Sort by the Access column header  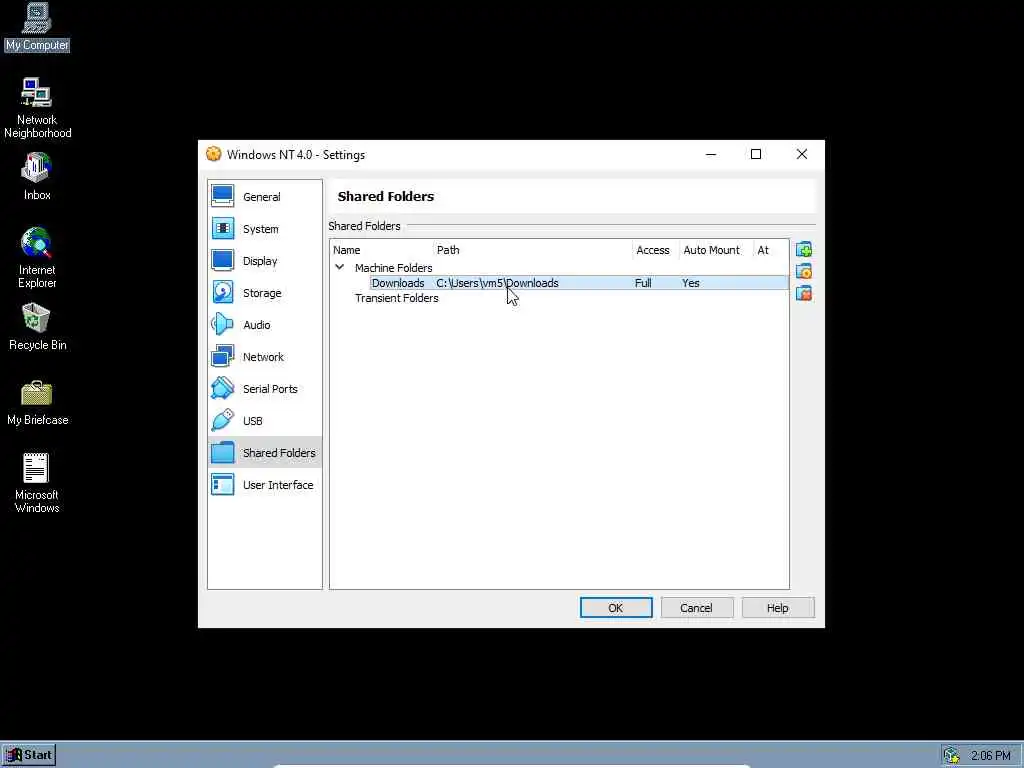pyautogui.click(x=653, y=250)
